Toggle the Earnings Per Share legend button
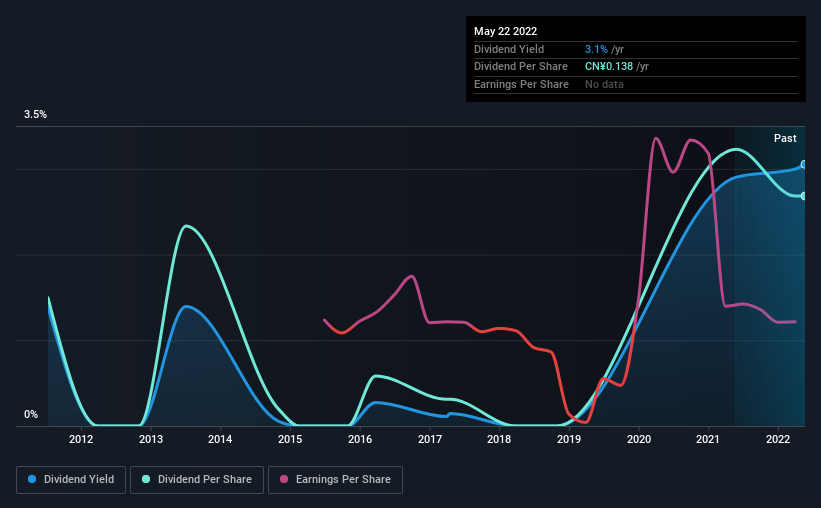Viewport: 821px width, 508px height. click(335, 480)
